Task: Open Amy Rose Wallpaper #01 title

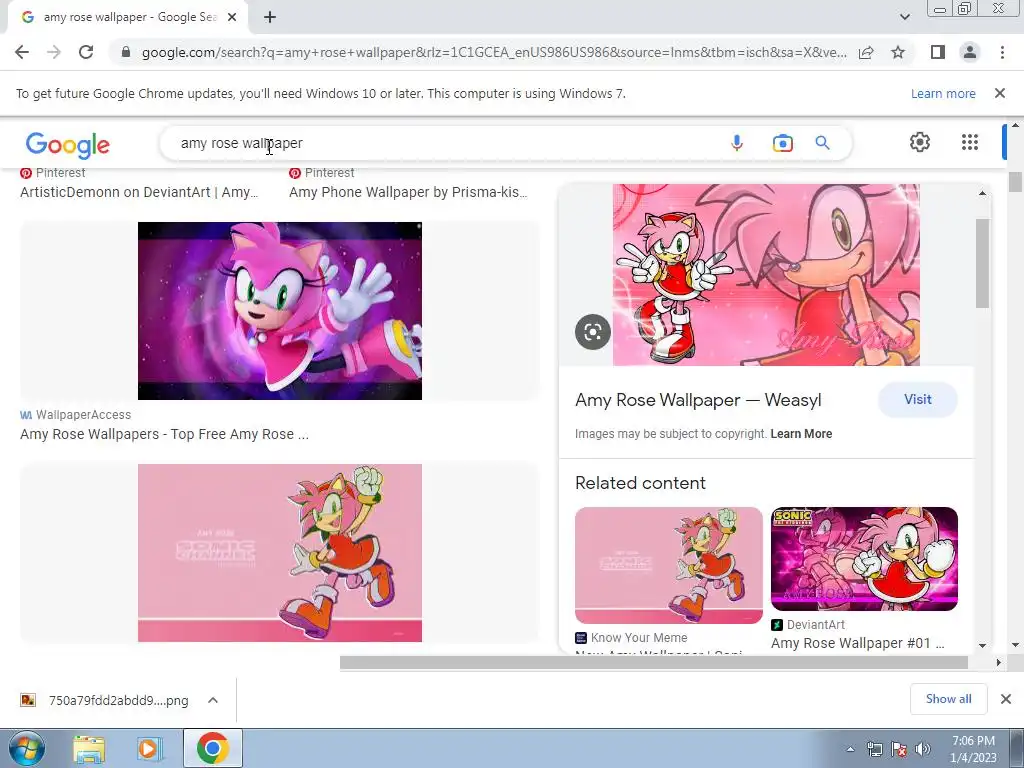Action: 857,643
